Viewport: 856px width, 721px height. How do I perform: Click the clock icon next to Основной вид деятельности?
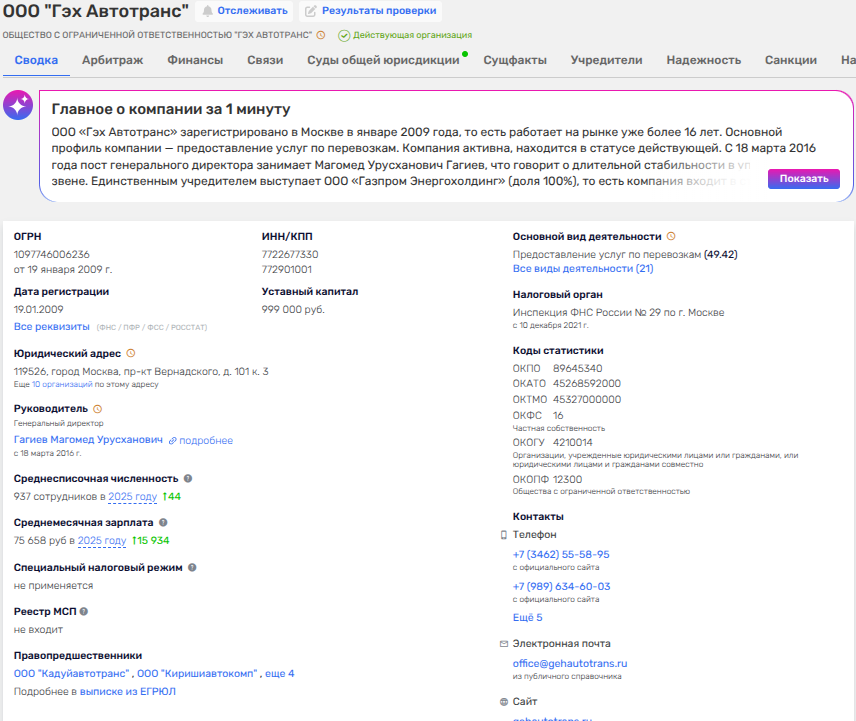(671, 236)
